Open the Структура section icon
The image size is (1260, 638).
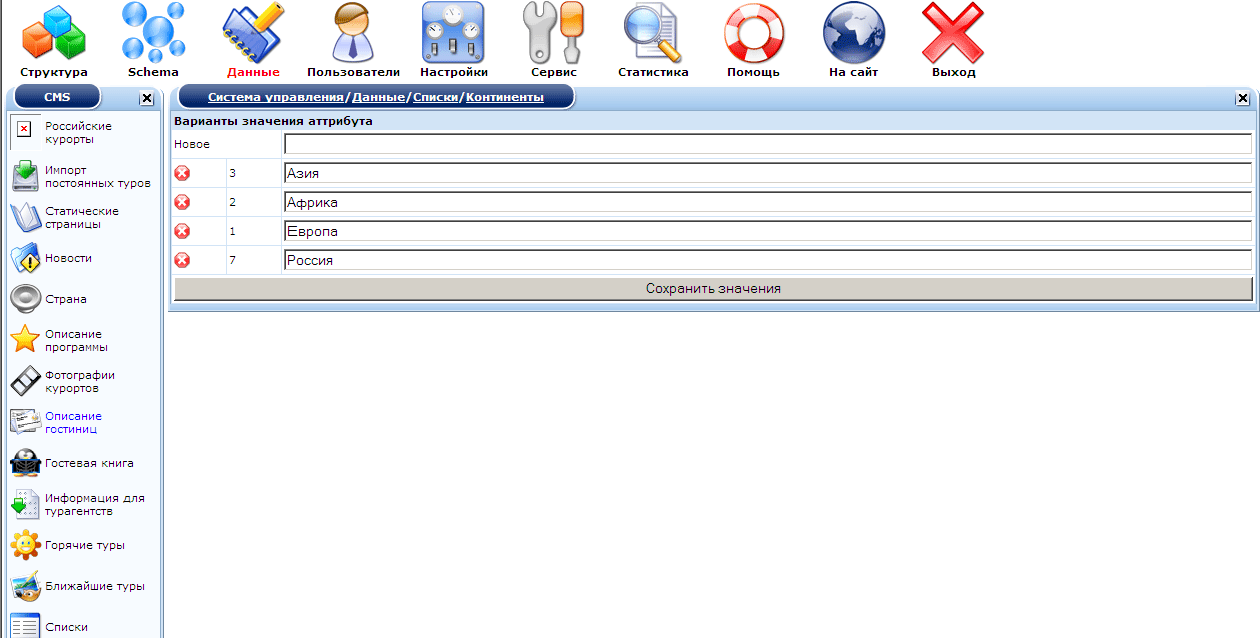[54, 33]
